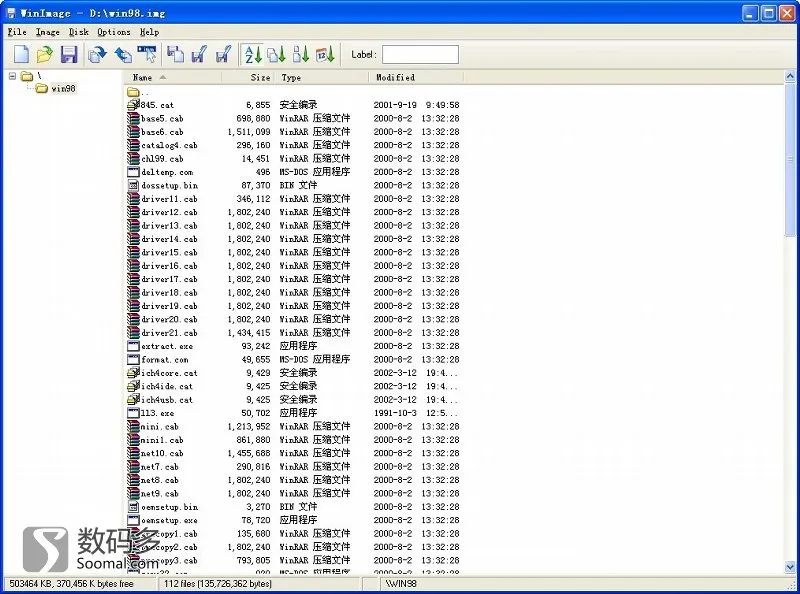Click the toolbar icon with mouse pointer
The width and height of the screenshot is (800, 594).
pyautogui.click(x=147, y=54)
